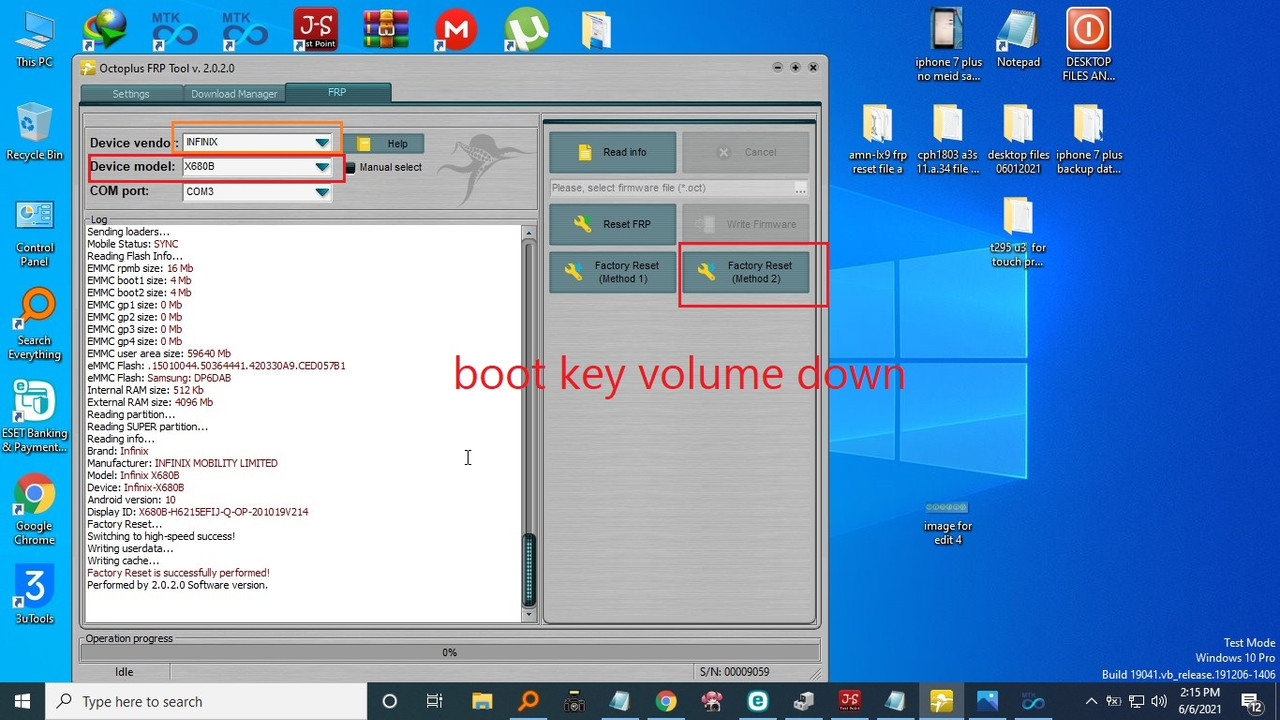Open desktop files 06012021 folder

(1018, 138)
